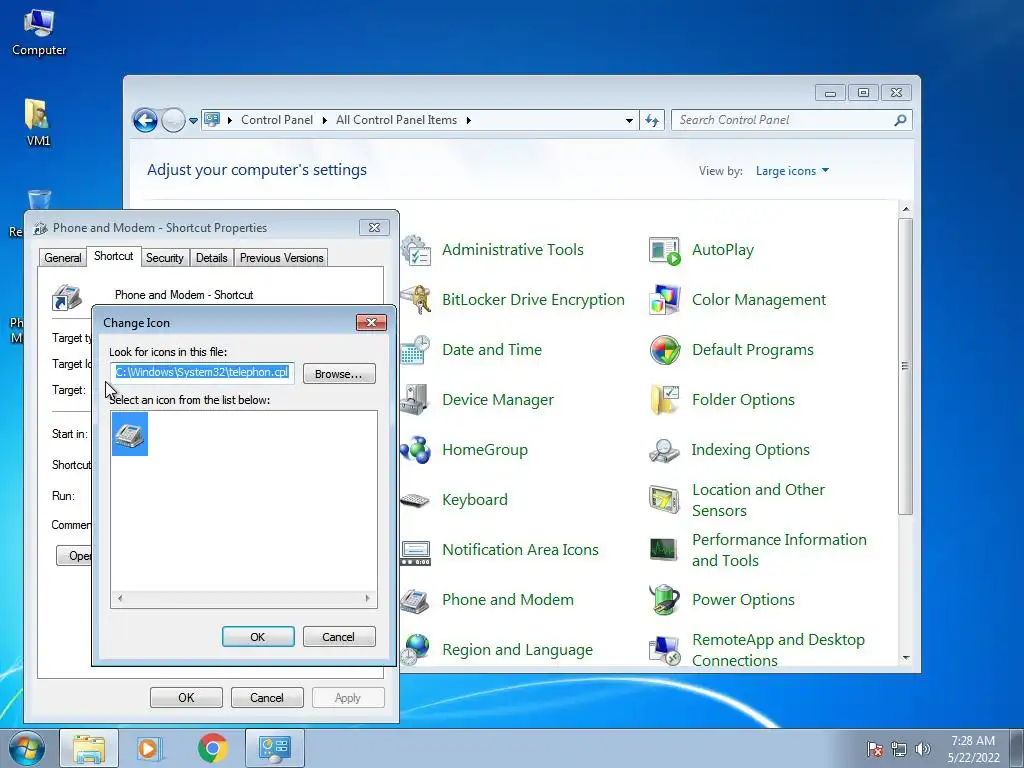This screenshot has height=768, width=1024.
Task: Switch to the Security tab
Action: coord(165,258)
